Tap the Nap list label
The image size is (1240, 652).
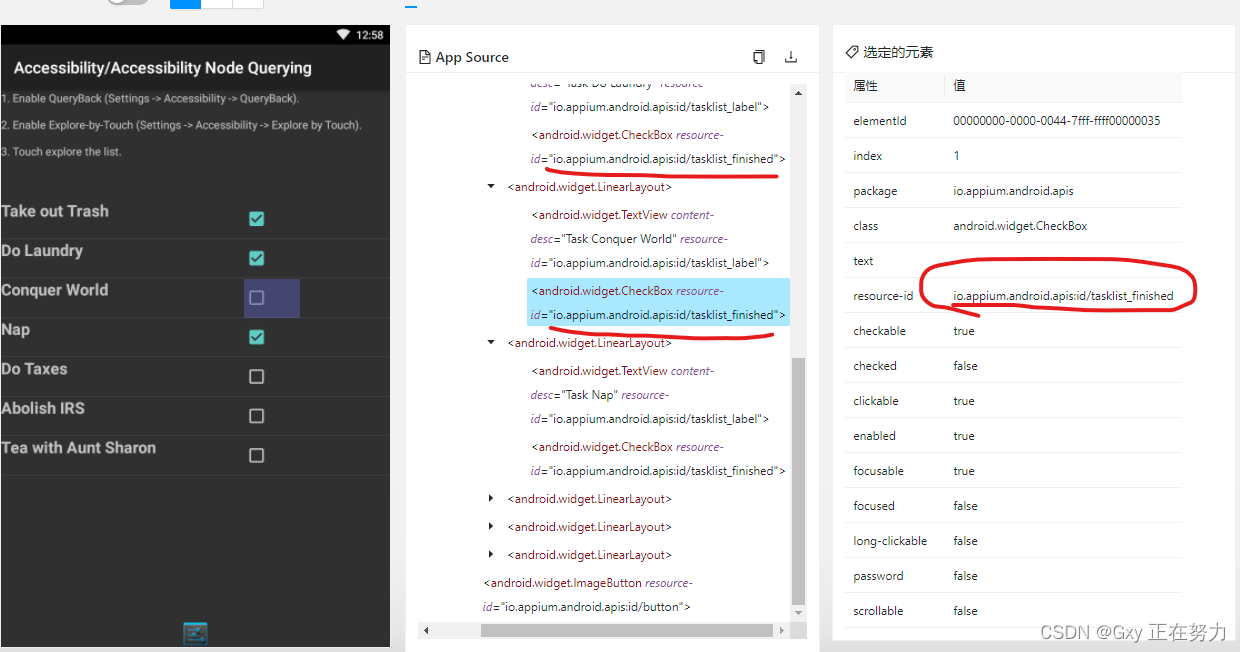point(16,330)
